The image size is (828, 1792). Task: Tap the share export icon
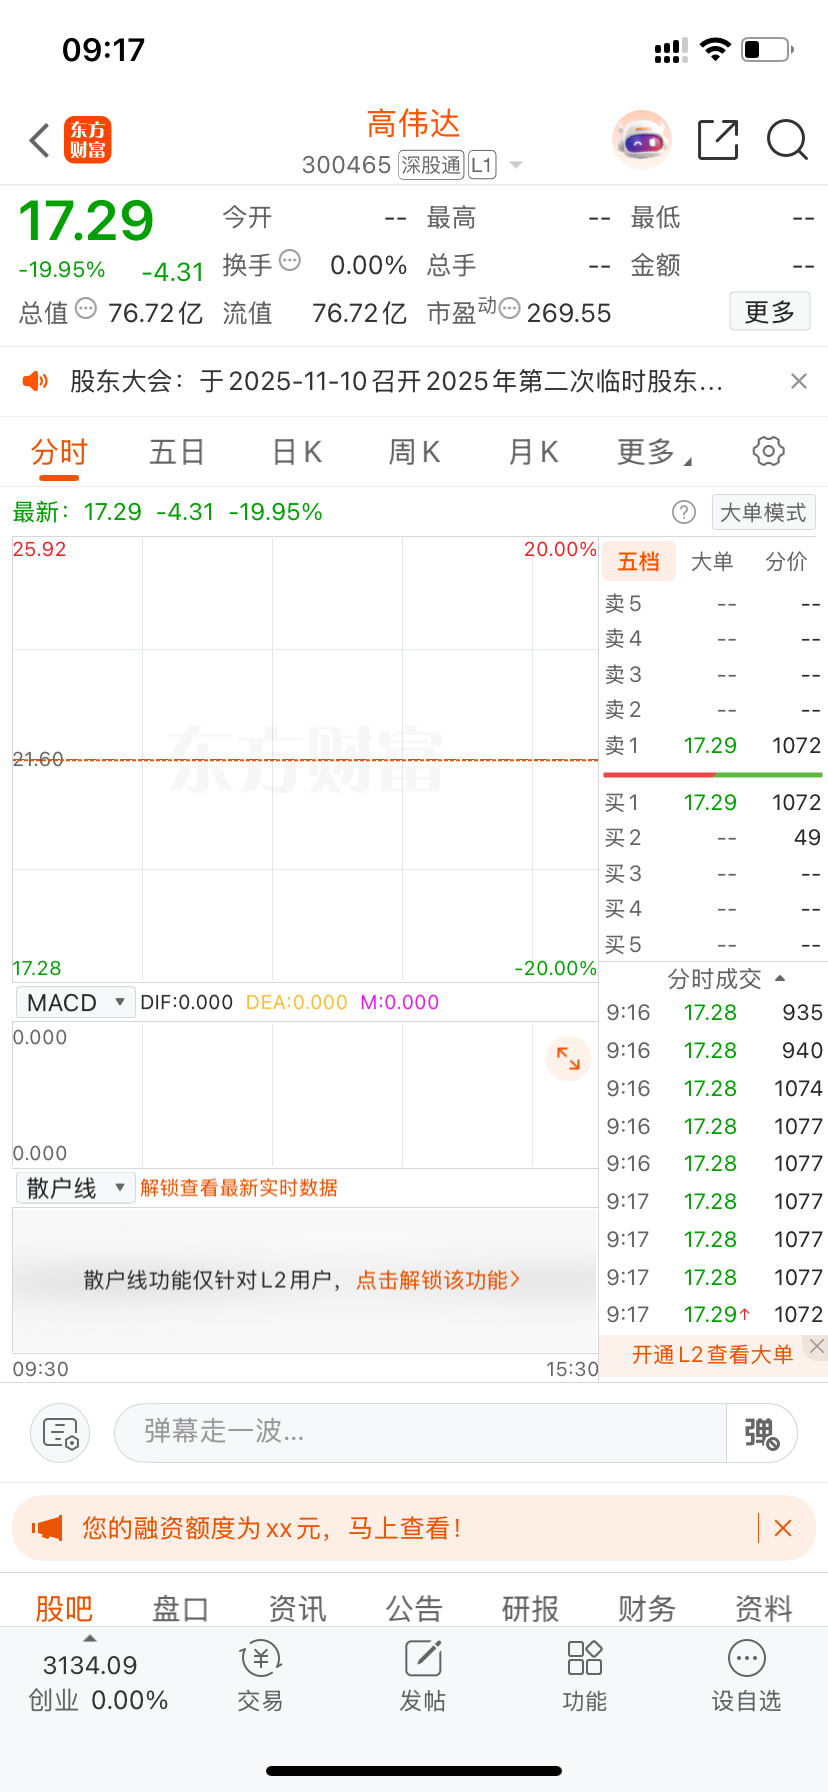(x=718, y=140)
